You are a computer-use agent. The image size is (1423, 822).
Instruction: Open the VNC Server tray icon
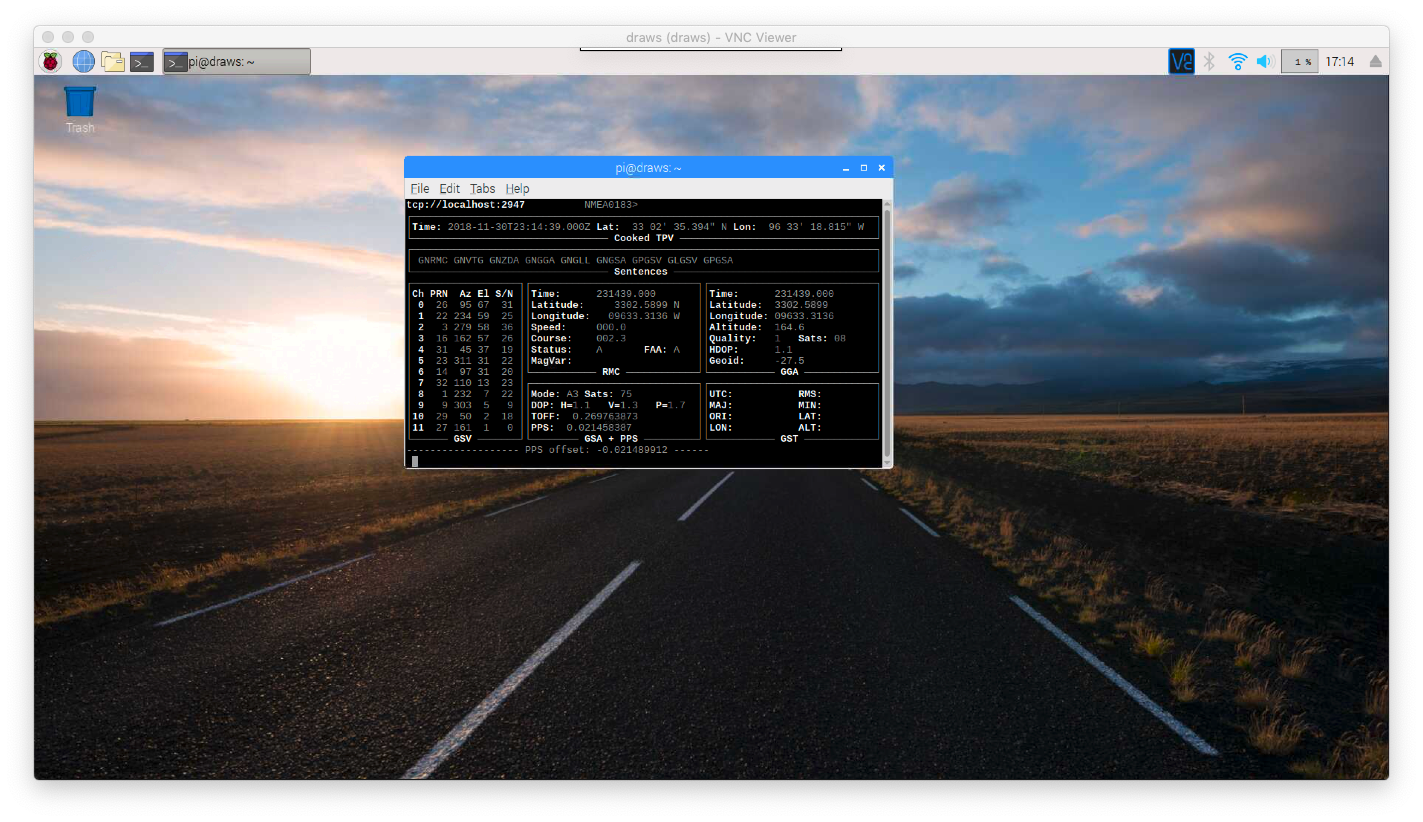pyautogui.click(x=1181, y=62)
